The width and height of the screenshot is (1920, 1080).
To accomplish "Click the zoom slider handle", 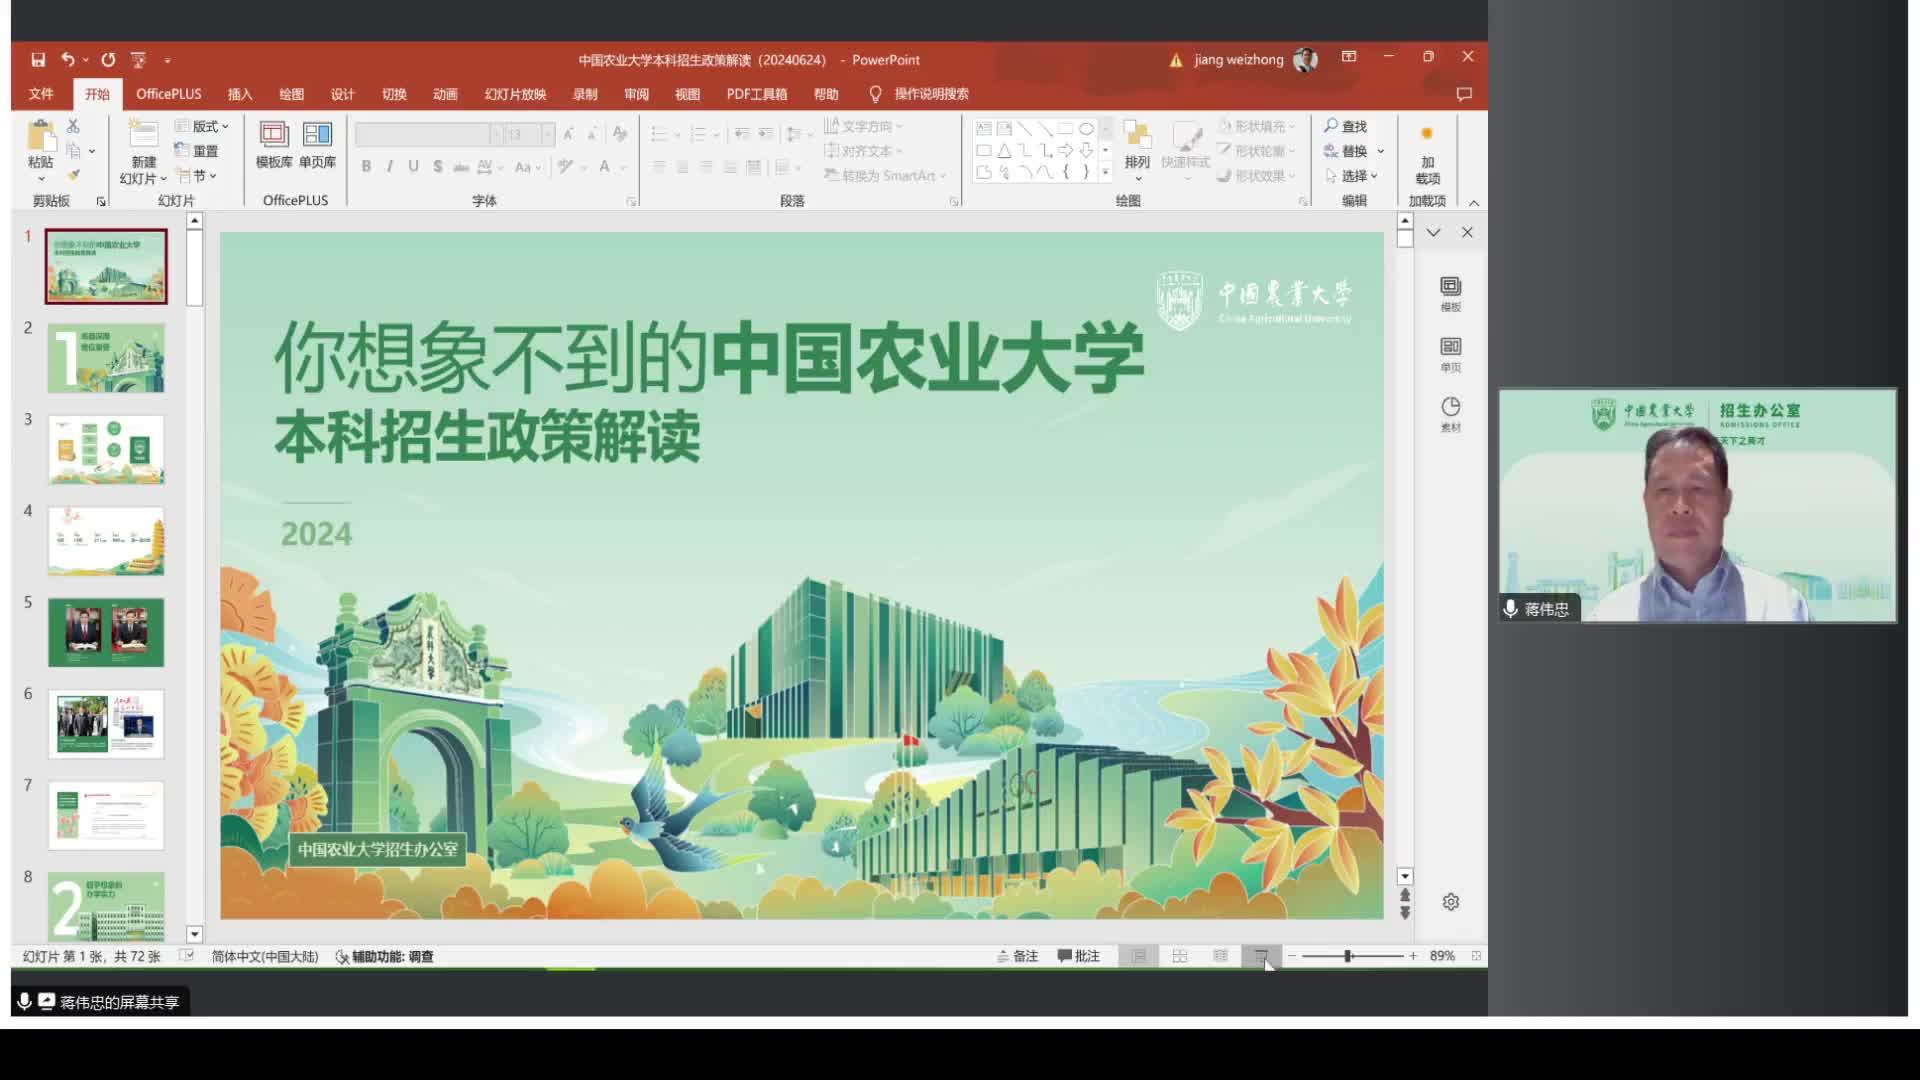I will tap(1348, 956).
